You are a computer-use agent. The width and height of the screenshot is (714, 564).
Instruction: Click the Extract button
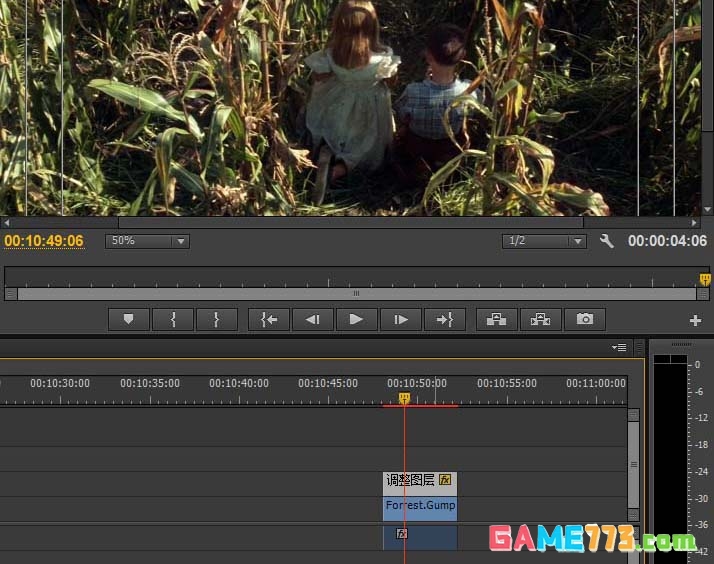(540, 319)
